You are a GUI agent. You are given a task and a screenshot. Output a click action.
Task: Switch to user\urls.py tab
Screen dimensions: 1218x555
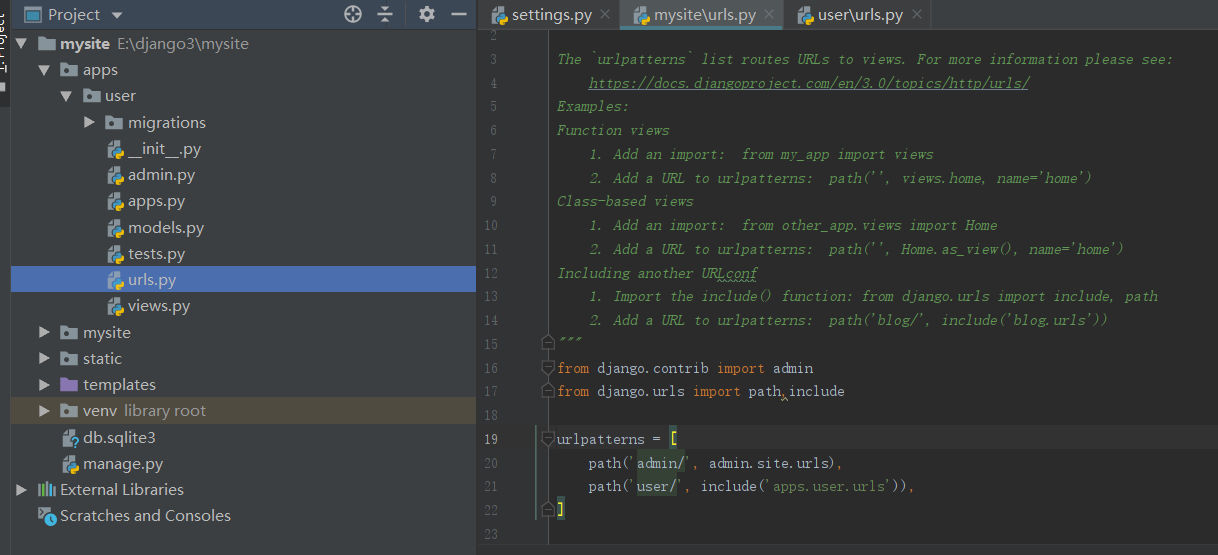point(861,15)
